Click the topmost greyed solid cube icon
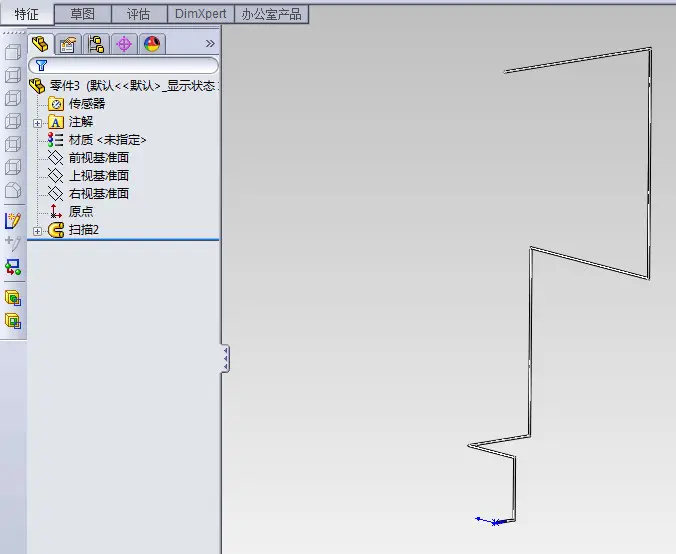The image size is (676, 554). [x=13, y=53]
